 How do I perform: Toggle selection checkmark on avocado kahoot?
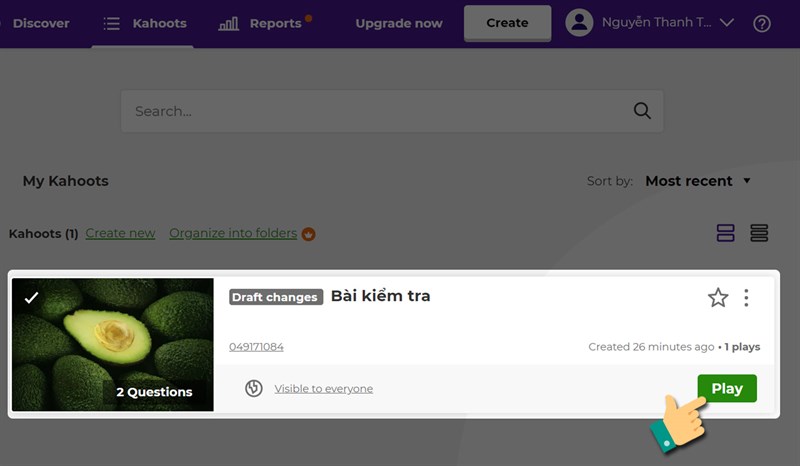pyautogui.click(x=31, y=297)
